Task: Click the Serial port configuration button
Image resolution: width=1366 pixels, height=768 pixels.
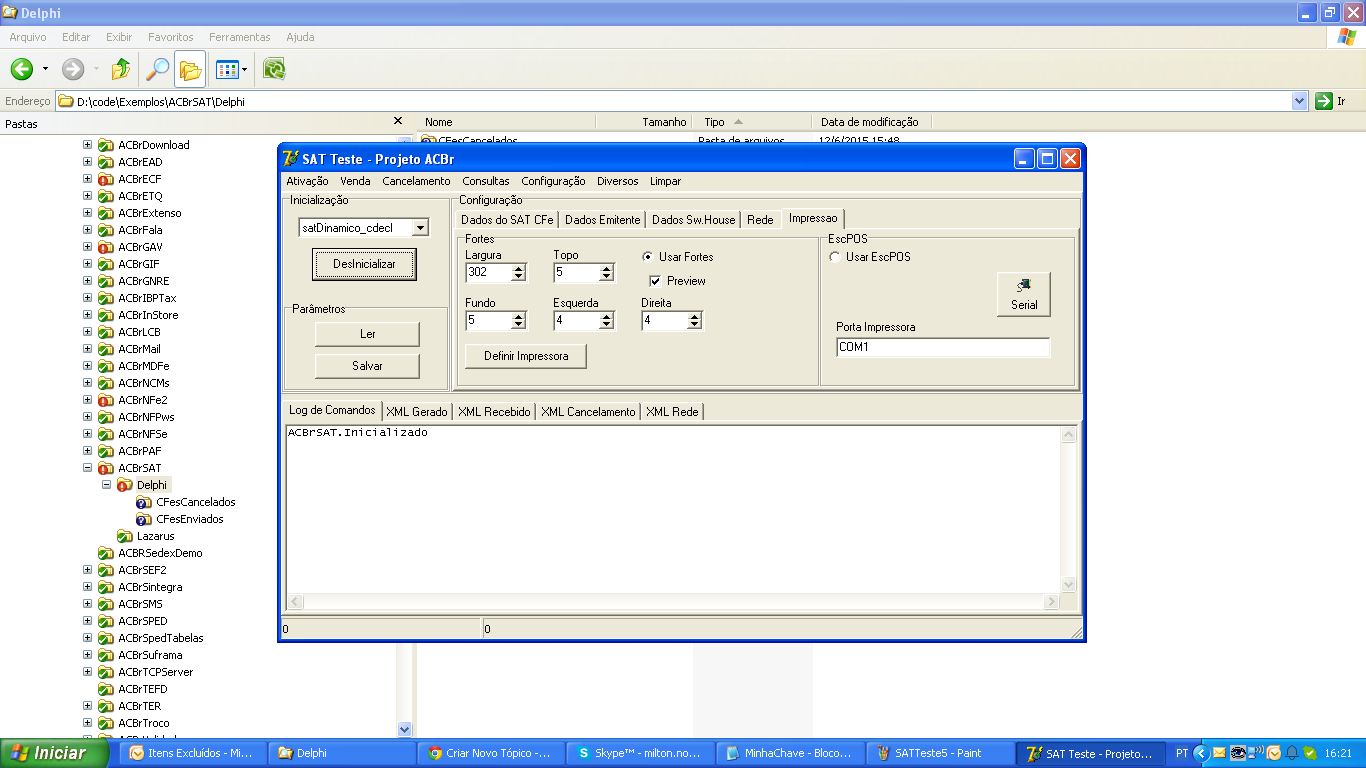Action: 1024,294
